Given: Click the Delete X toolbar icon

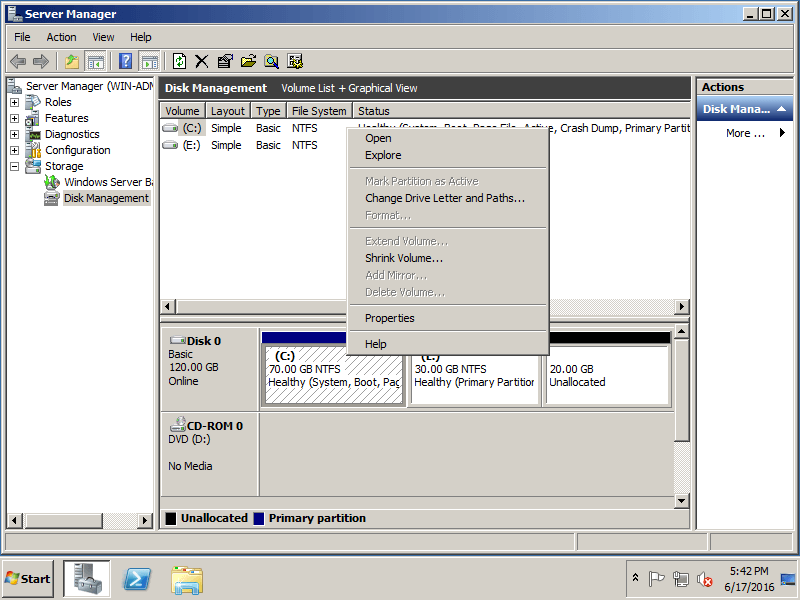Looking at the screenshot, I should pyautogui.click(x=202, y=62).
